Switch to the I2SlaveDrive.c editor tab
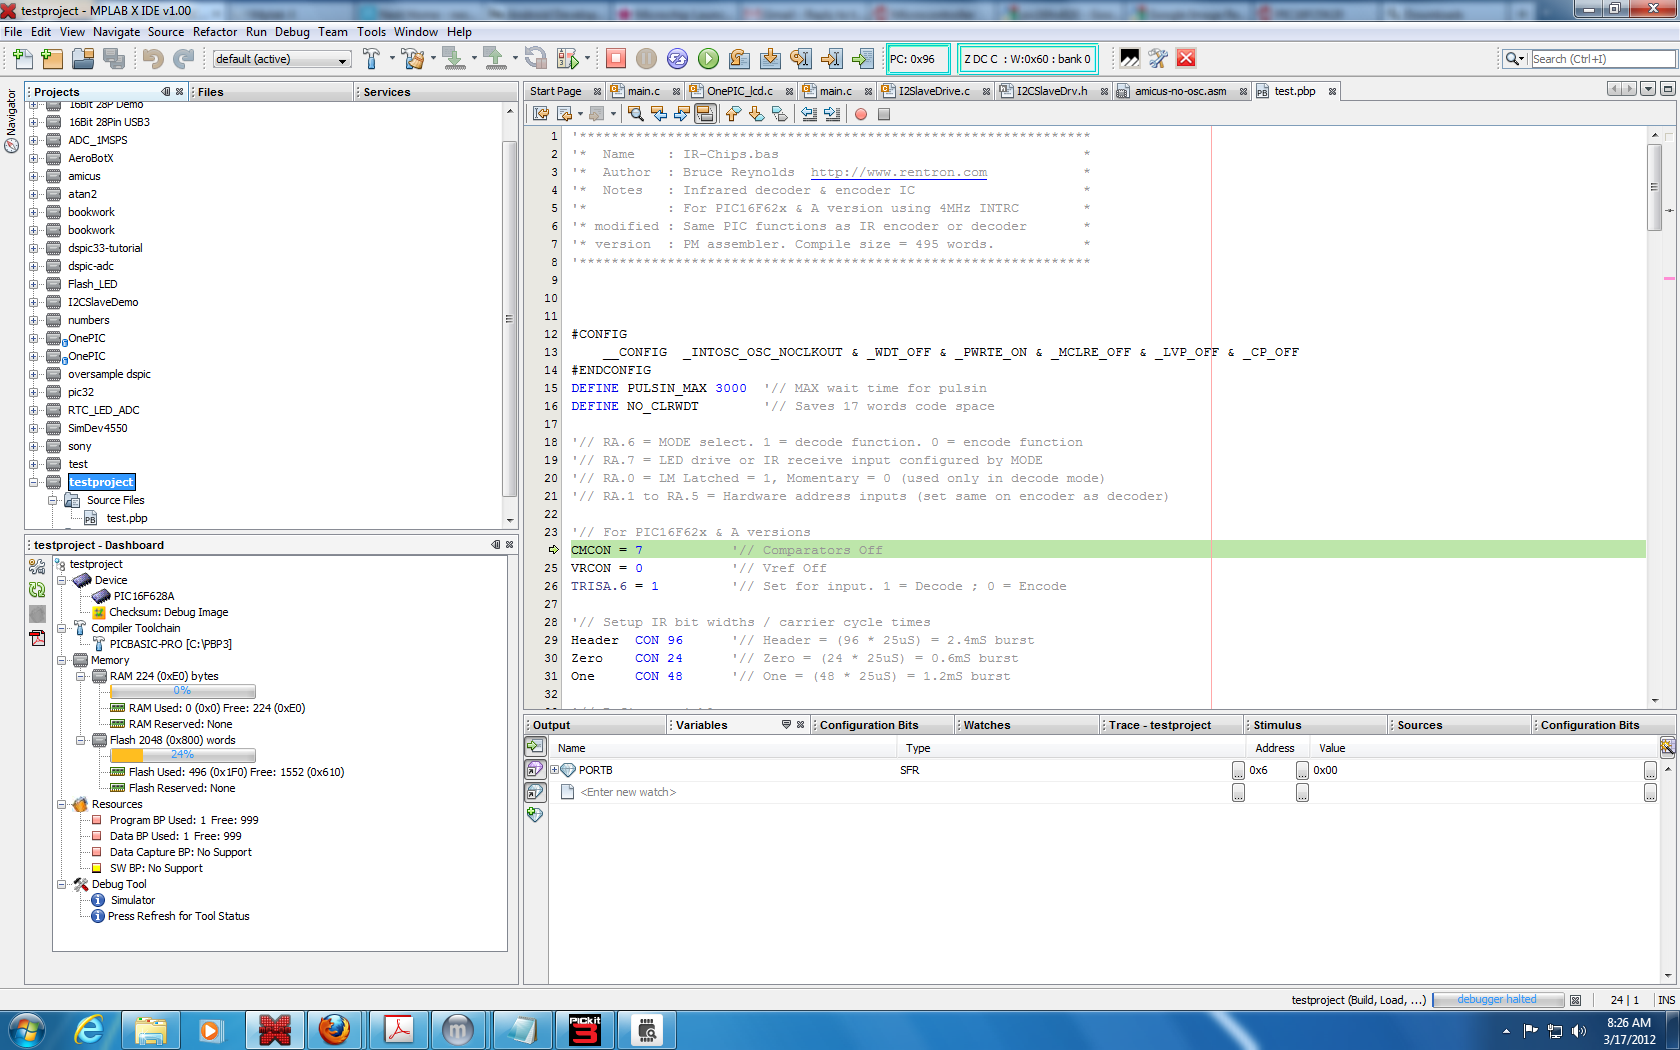The height and width of the screenshot is (1050, 1680). click(933, 91)
